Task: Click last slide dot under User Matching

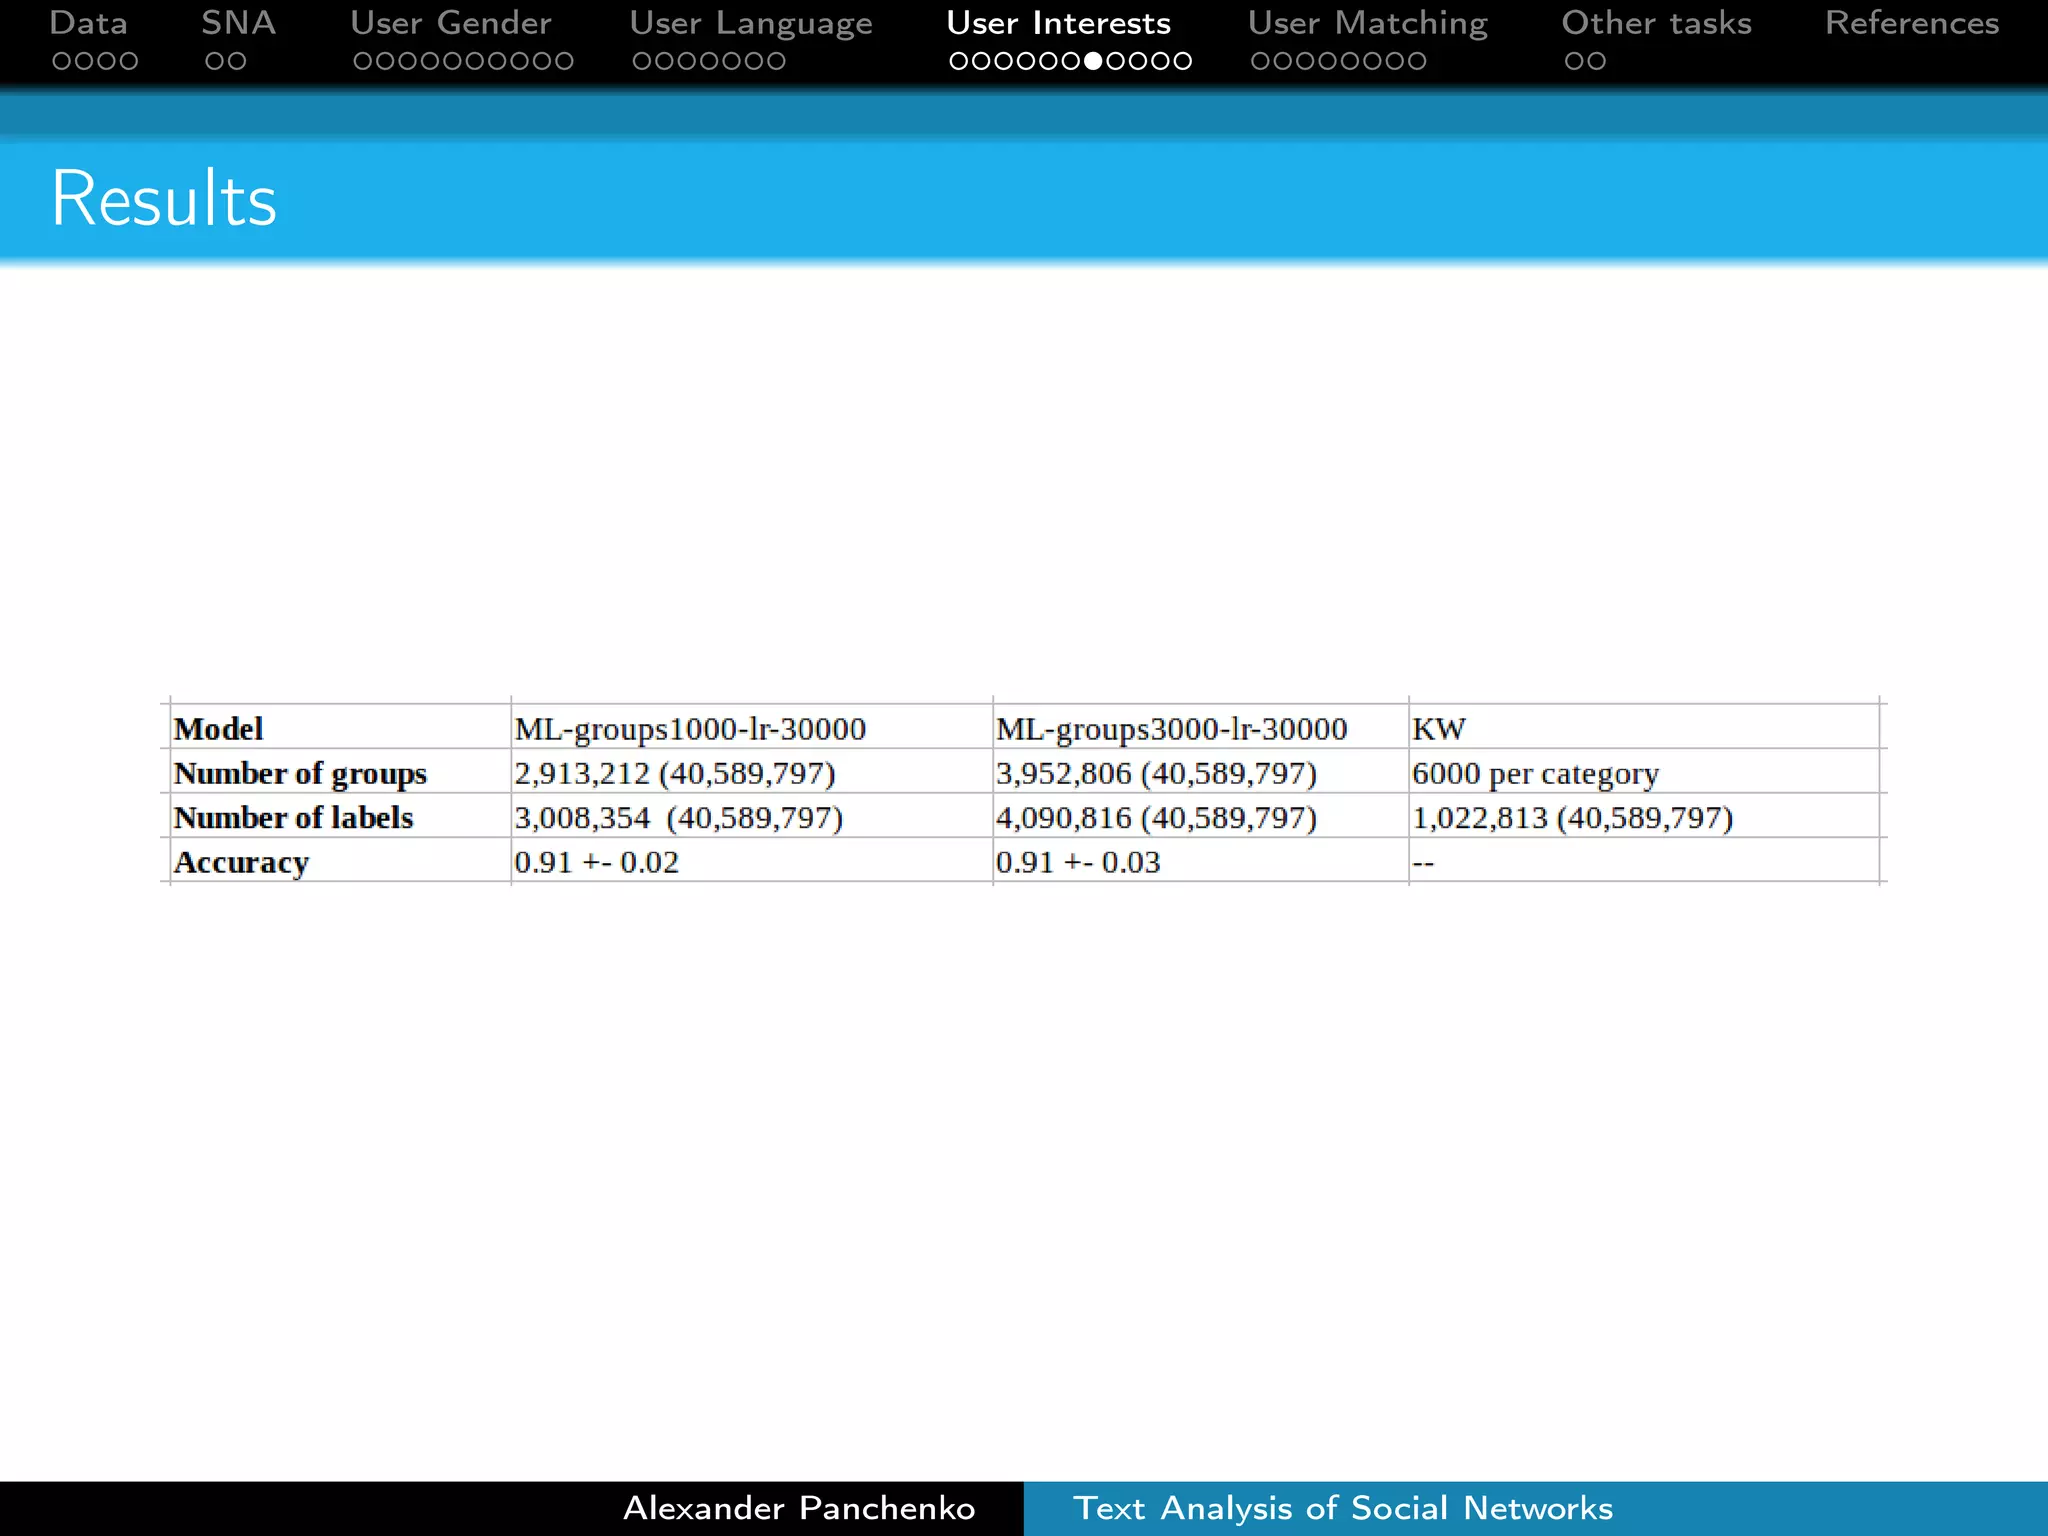Action: (x=1417, y=62)
